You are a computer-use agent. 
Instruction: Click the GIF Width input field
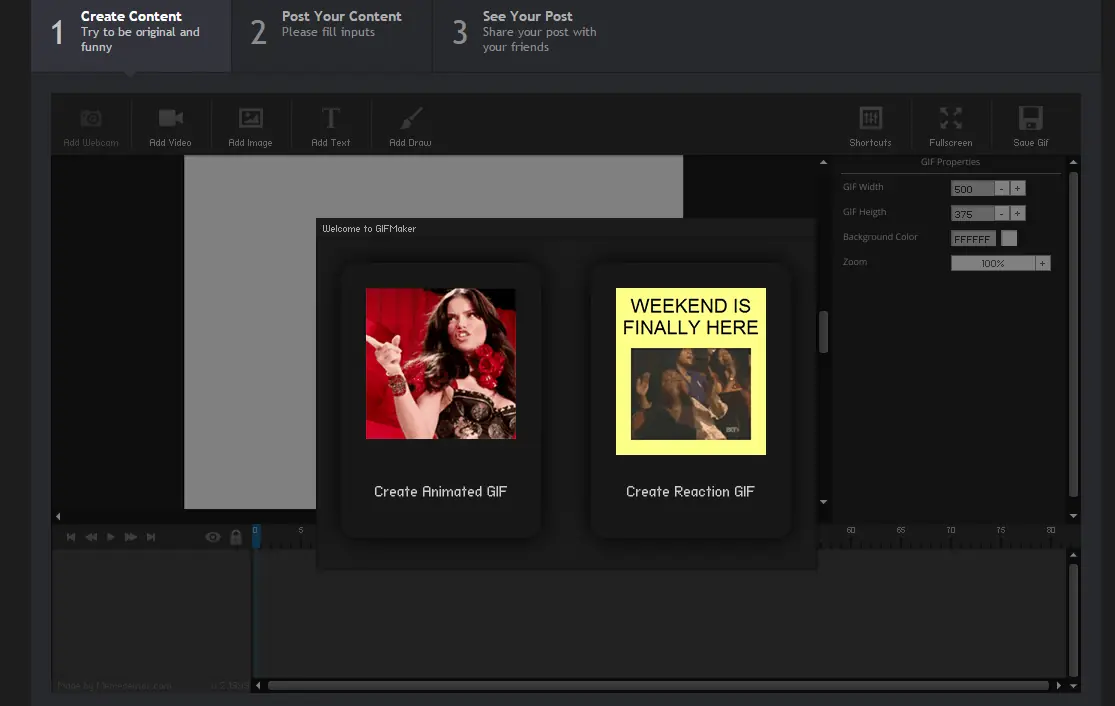972,188
